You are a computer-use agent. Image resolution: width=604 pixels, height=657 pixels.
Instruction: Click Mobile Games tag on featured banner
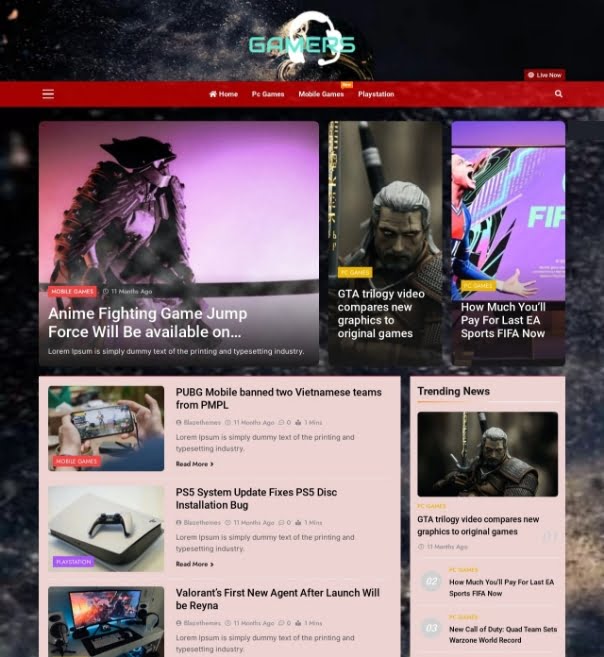pyautogui.click(x=72, y=292)
